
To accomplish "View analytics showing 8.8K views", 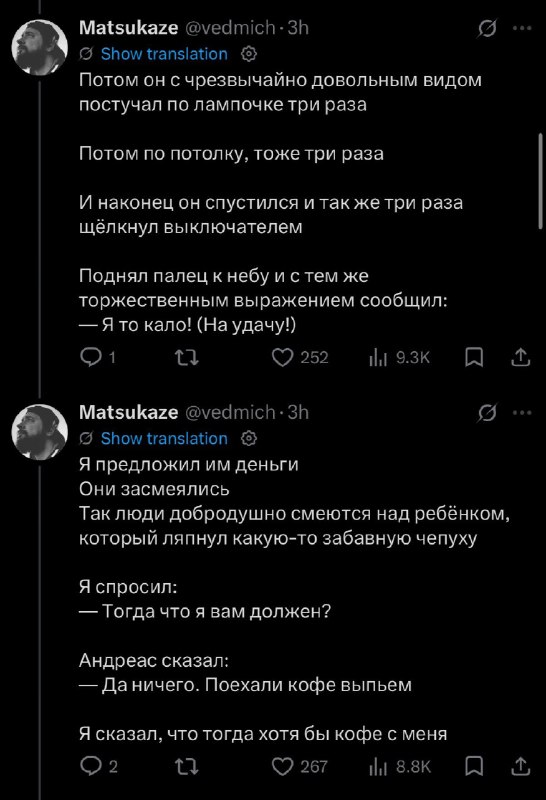I will [400, 766].
